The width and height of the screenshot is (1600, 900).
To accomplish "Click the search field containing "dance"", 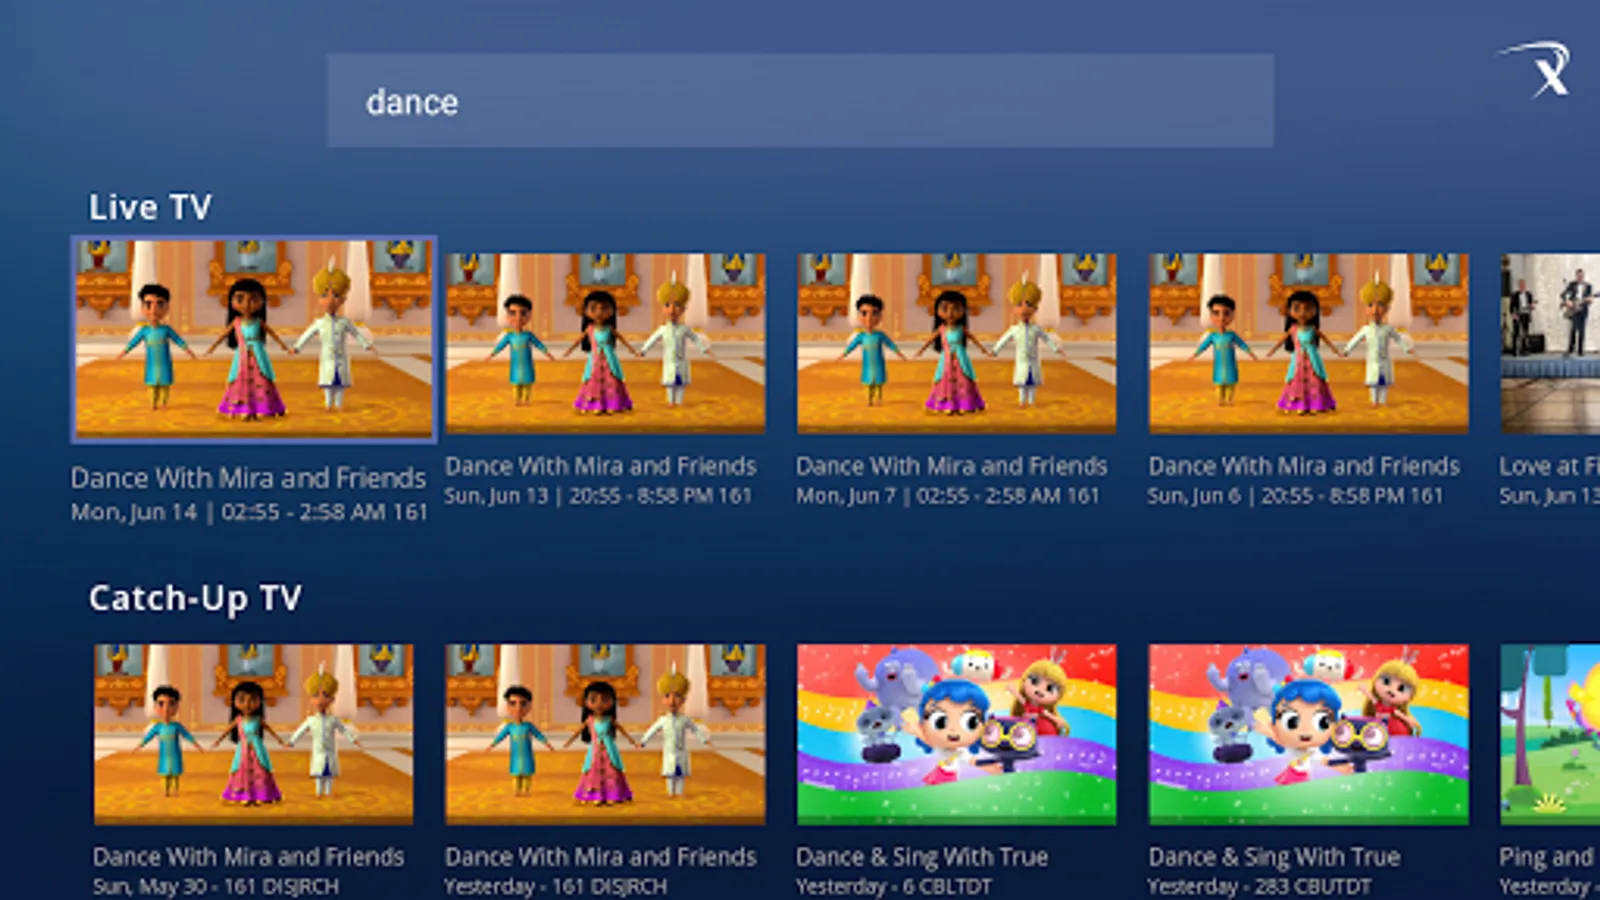I will [800, 101].
